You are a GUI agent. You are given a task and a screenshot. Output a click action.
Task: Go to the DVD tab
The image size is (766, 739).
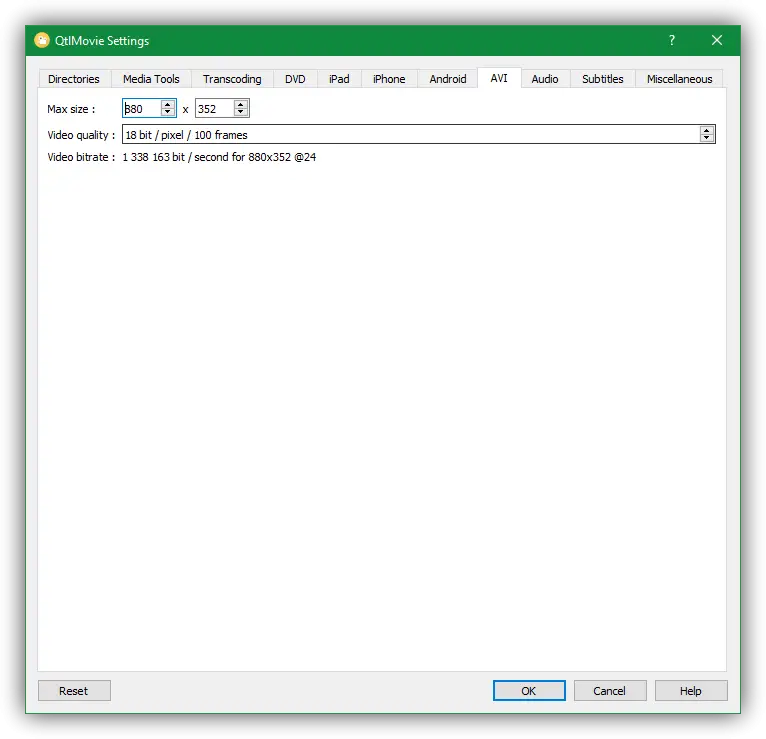pos(295,79)
